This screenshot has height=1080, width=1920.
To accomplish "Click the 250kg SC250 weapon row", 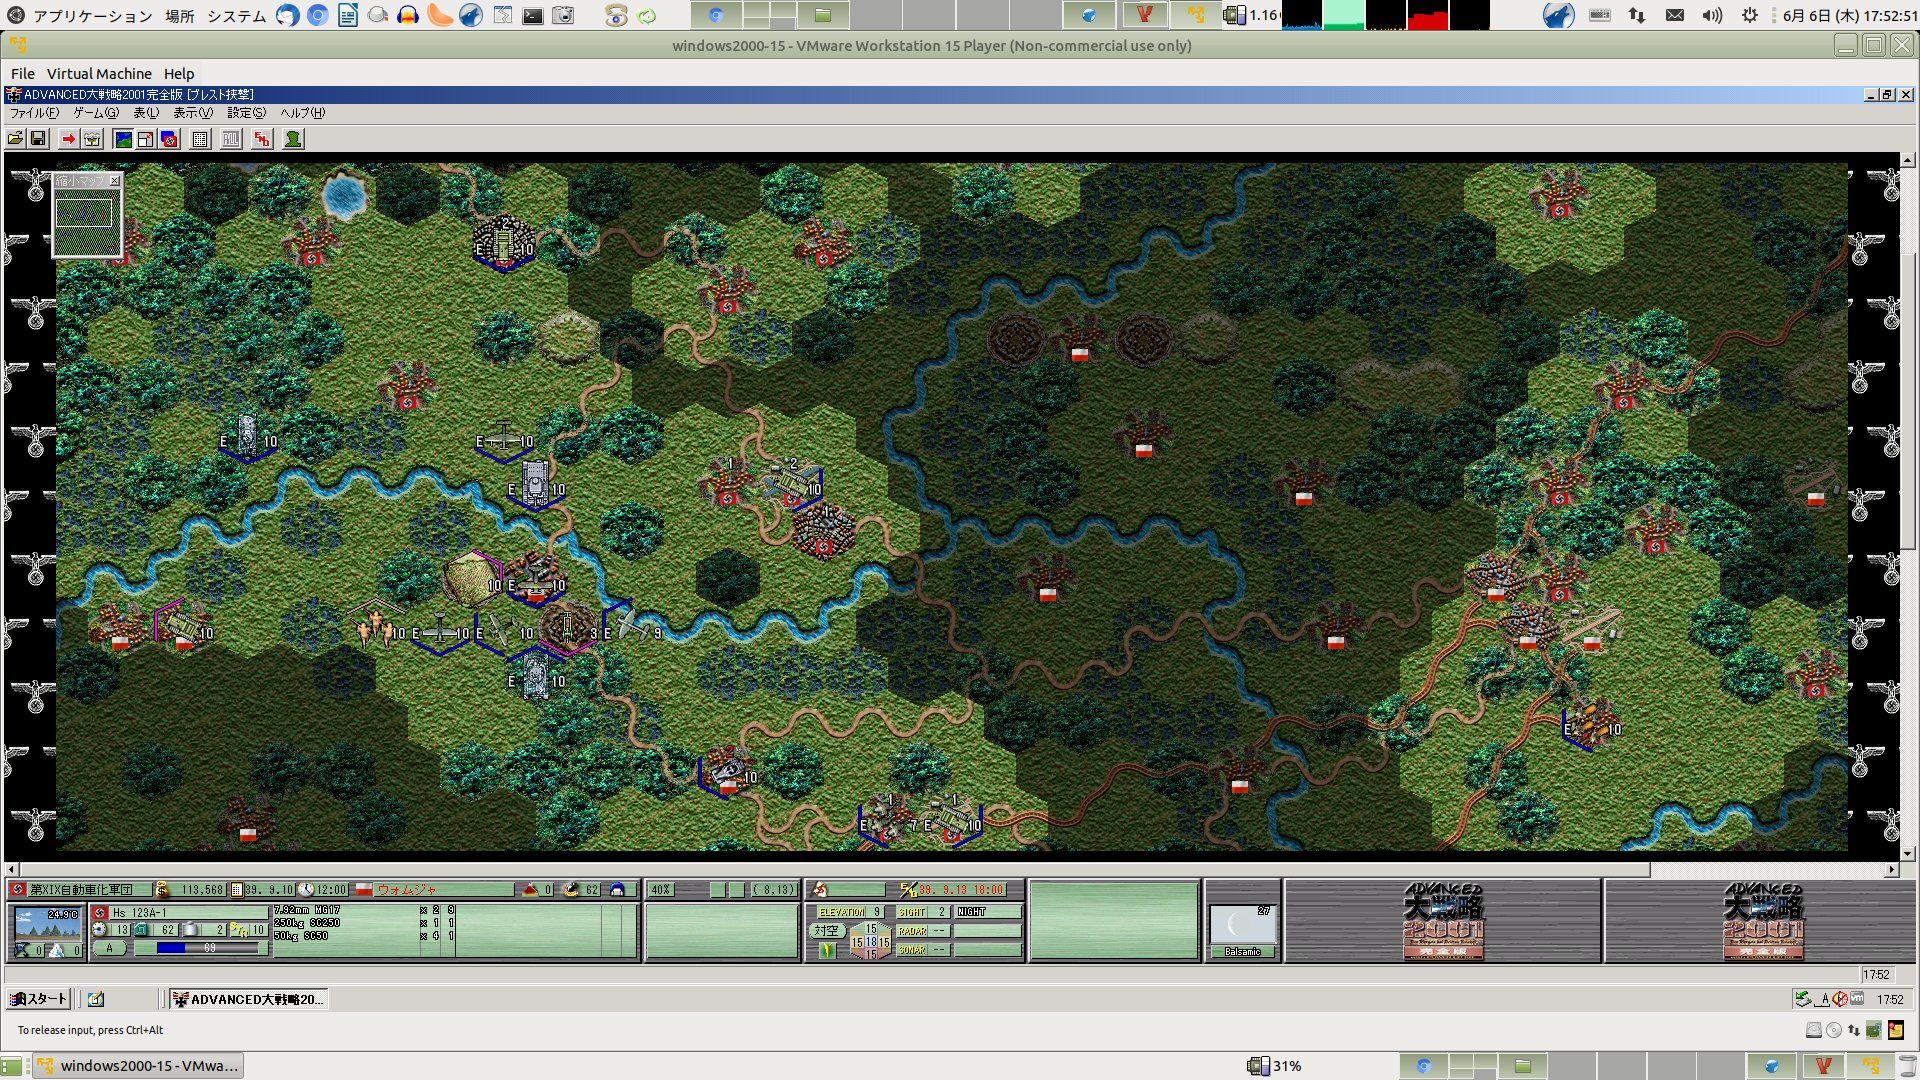I will click(365, 923).
